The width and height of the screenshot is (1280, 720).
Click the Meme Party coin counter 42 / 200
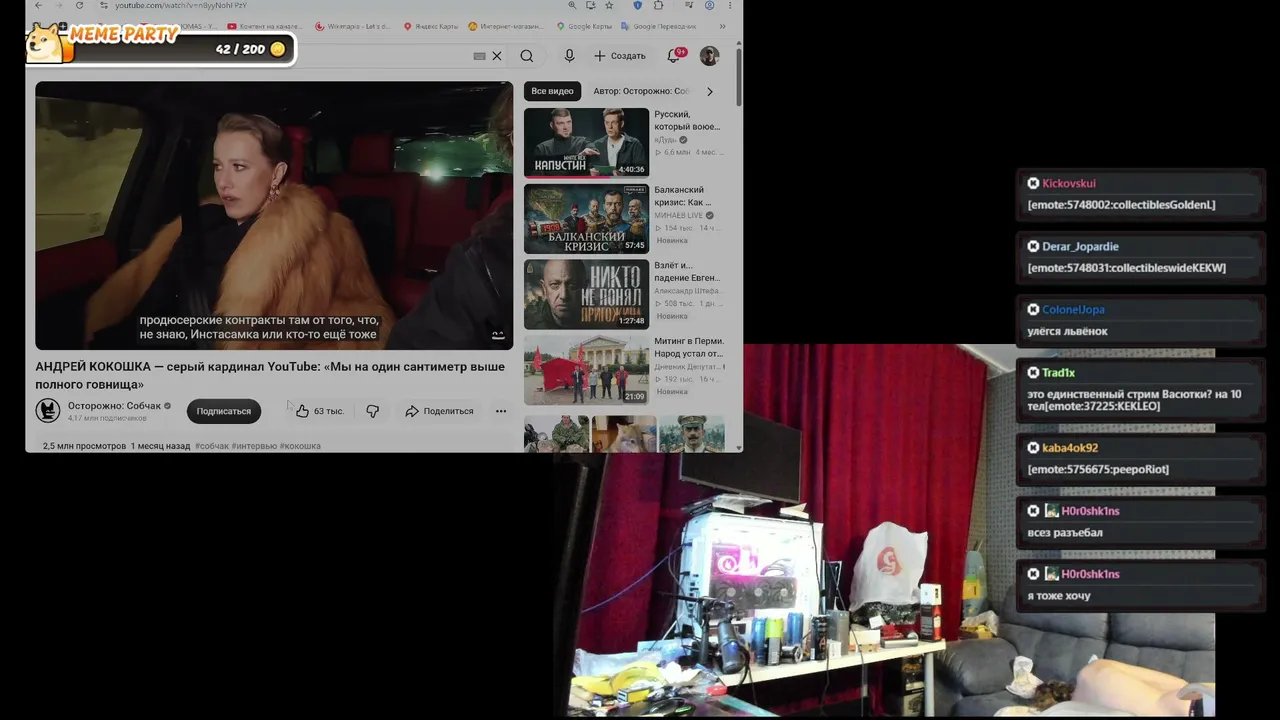pos(250,49)
